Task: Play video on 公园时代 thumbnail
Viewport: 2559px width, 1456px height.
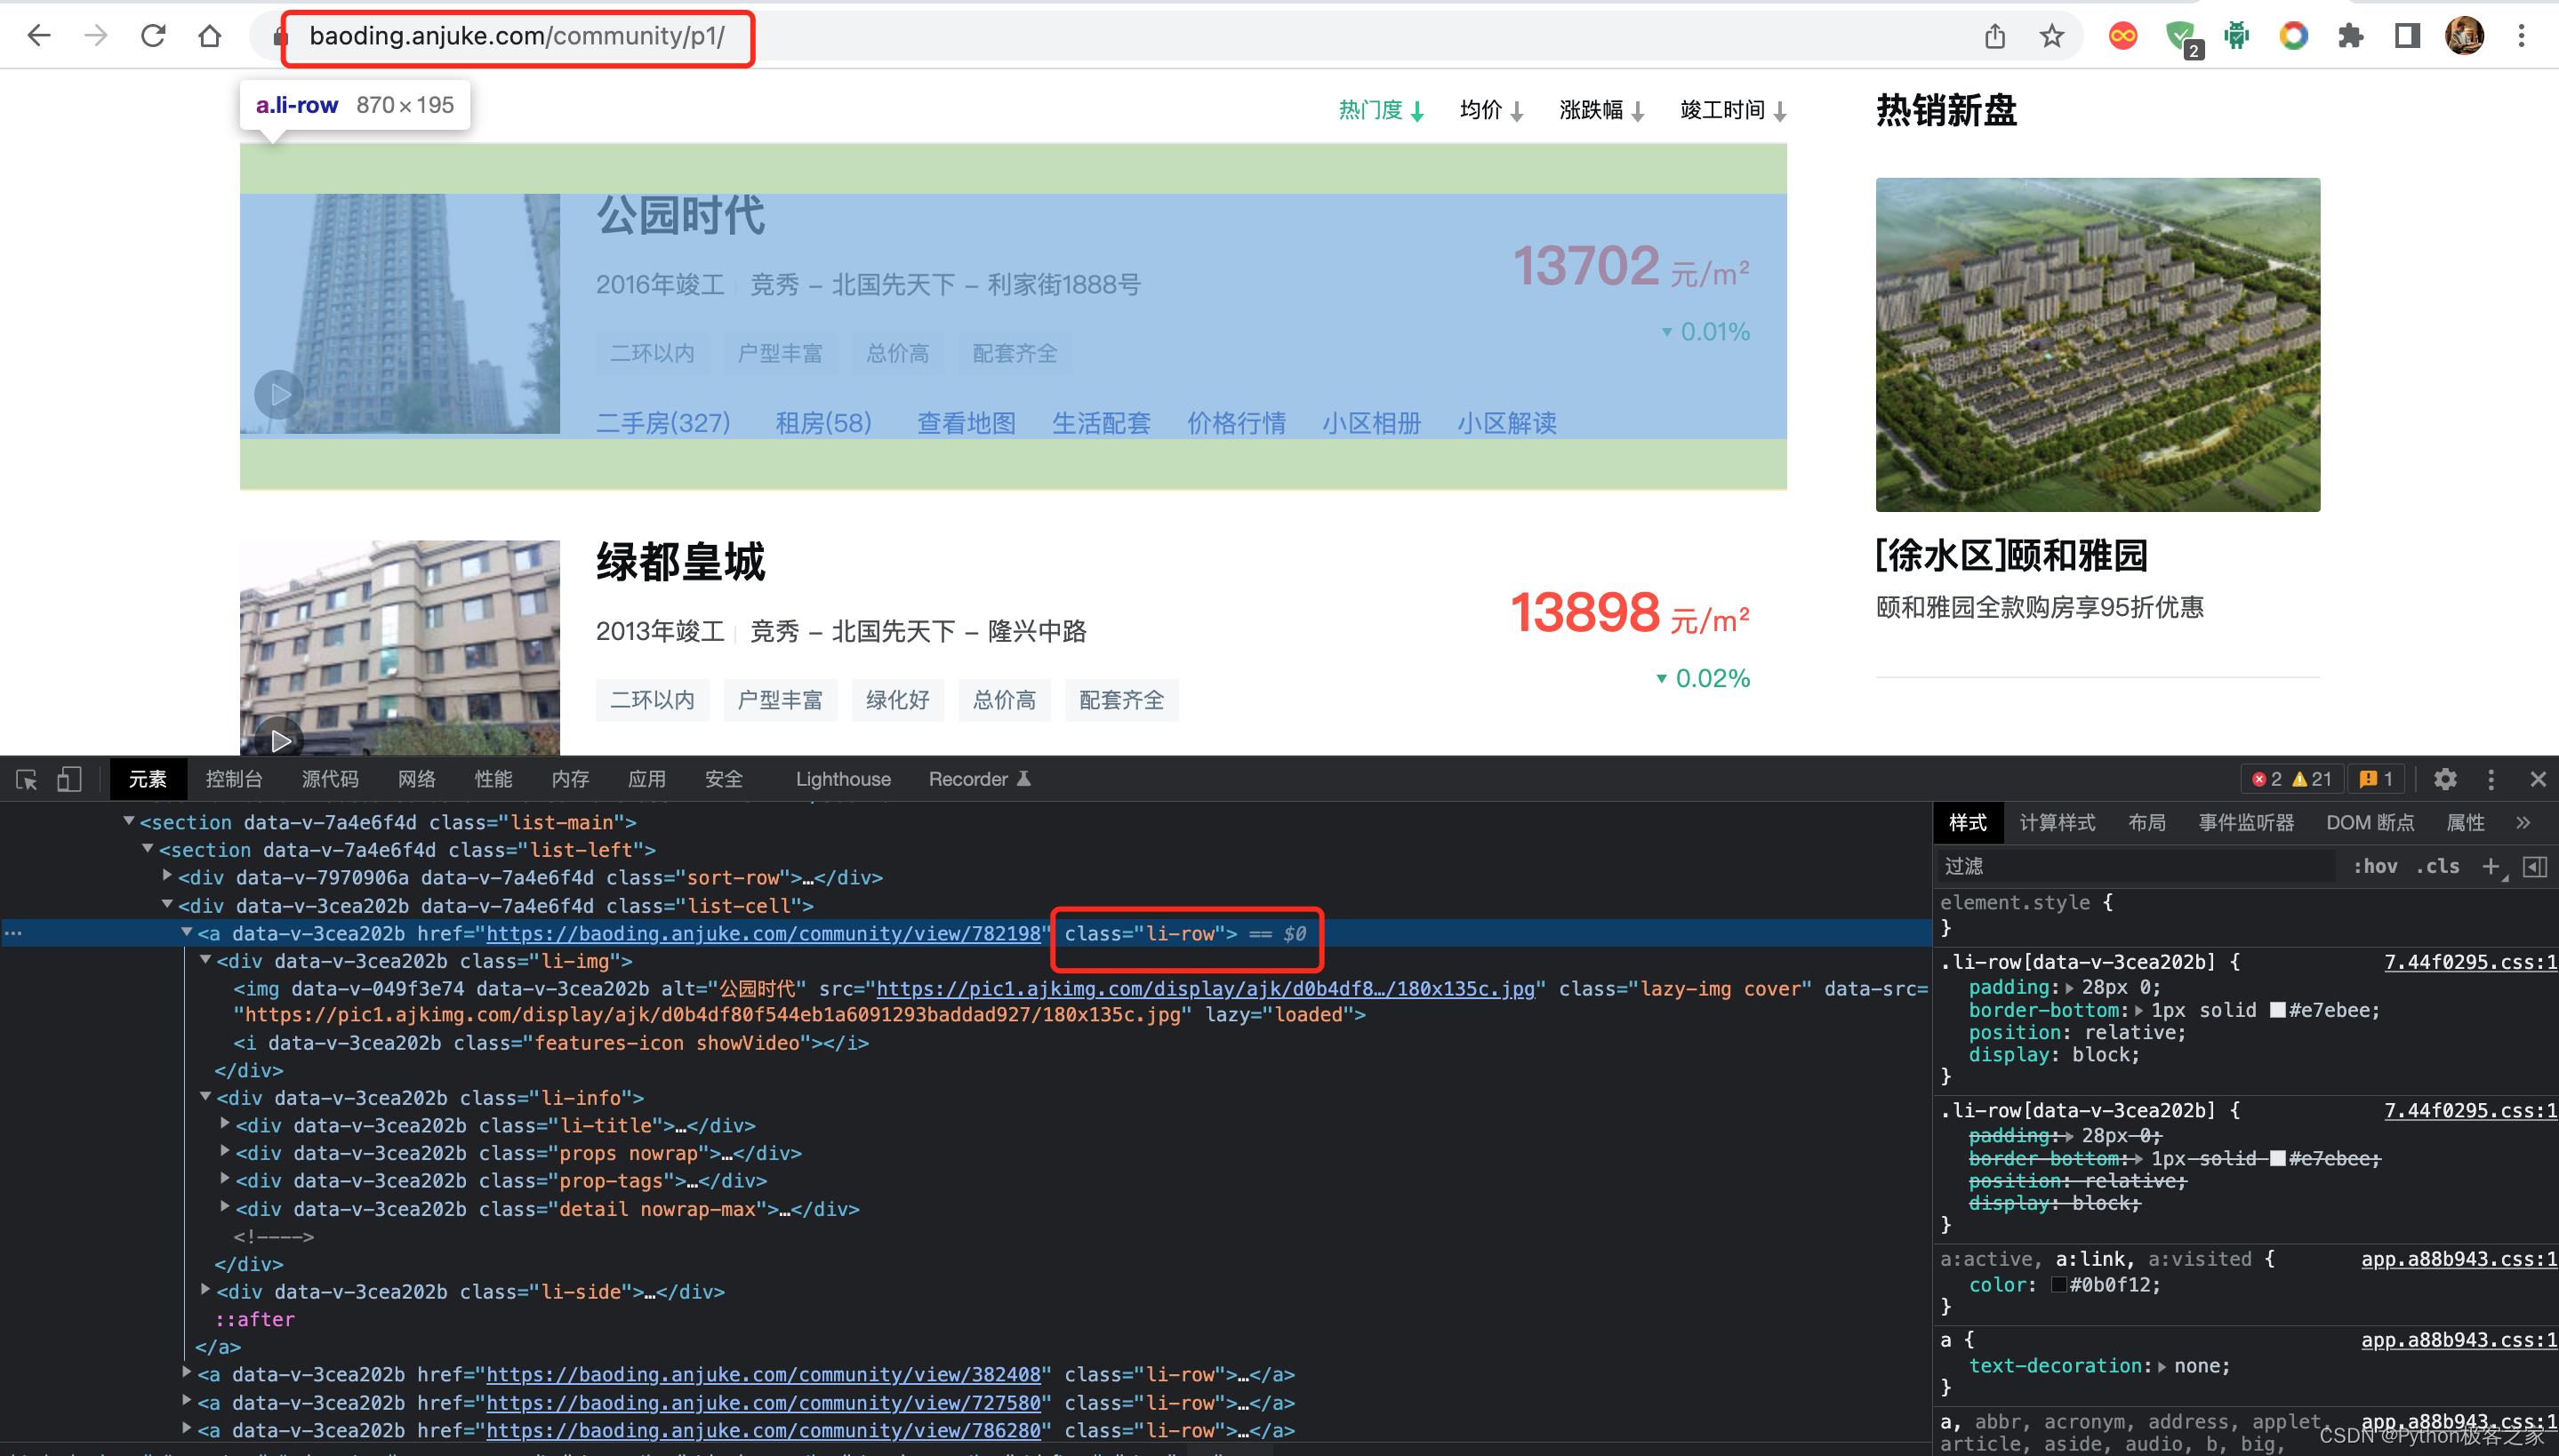Action: click(279, 394)
